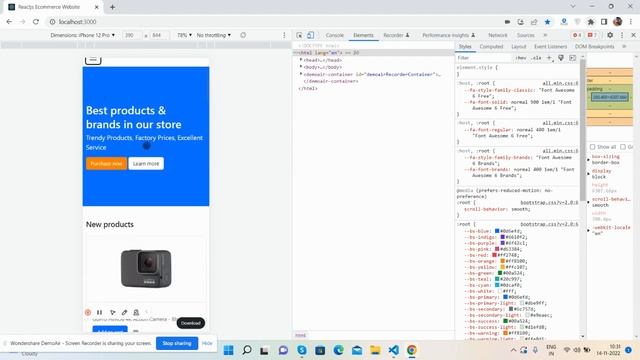Viewport: 640px width, 360px height.
Task: Add a new style rule plus icon
Action: coord(549,58)
